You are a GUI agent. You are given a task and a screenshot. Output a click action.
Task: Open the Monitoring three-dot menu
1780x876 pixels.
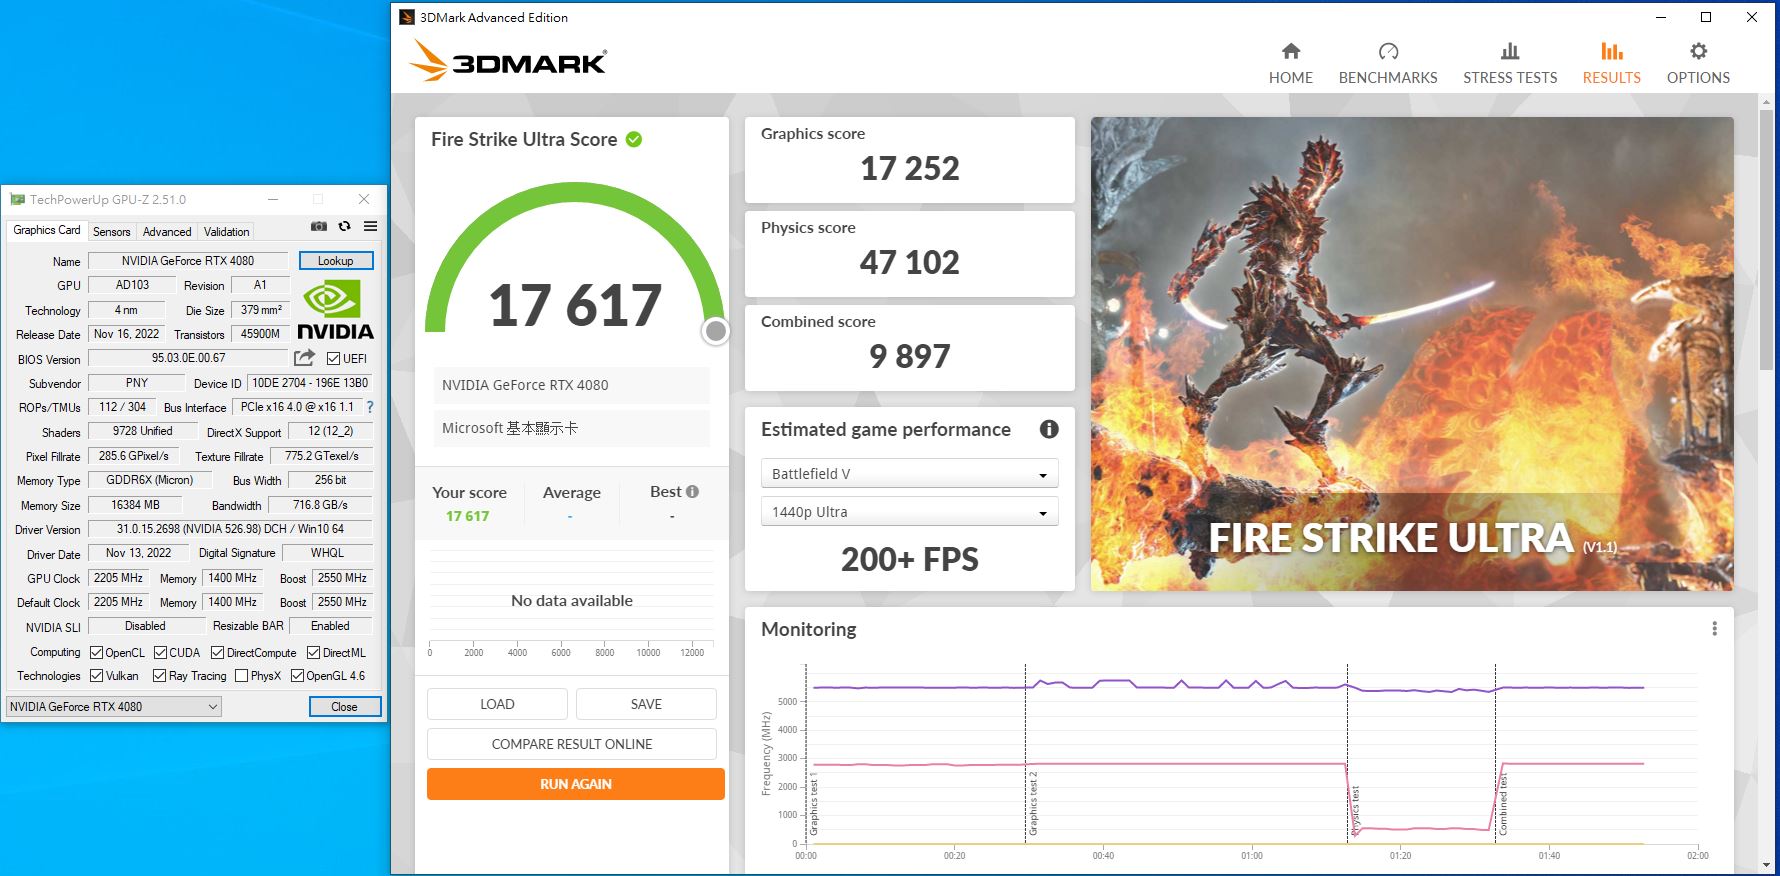pos(1714,629)
